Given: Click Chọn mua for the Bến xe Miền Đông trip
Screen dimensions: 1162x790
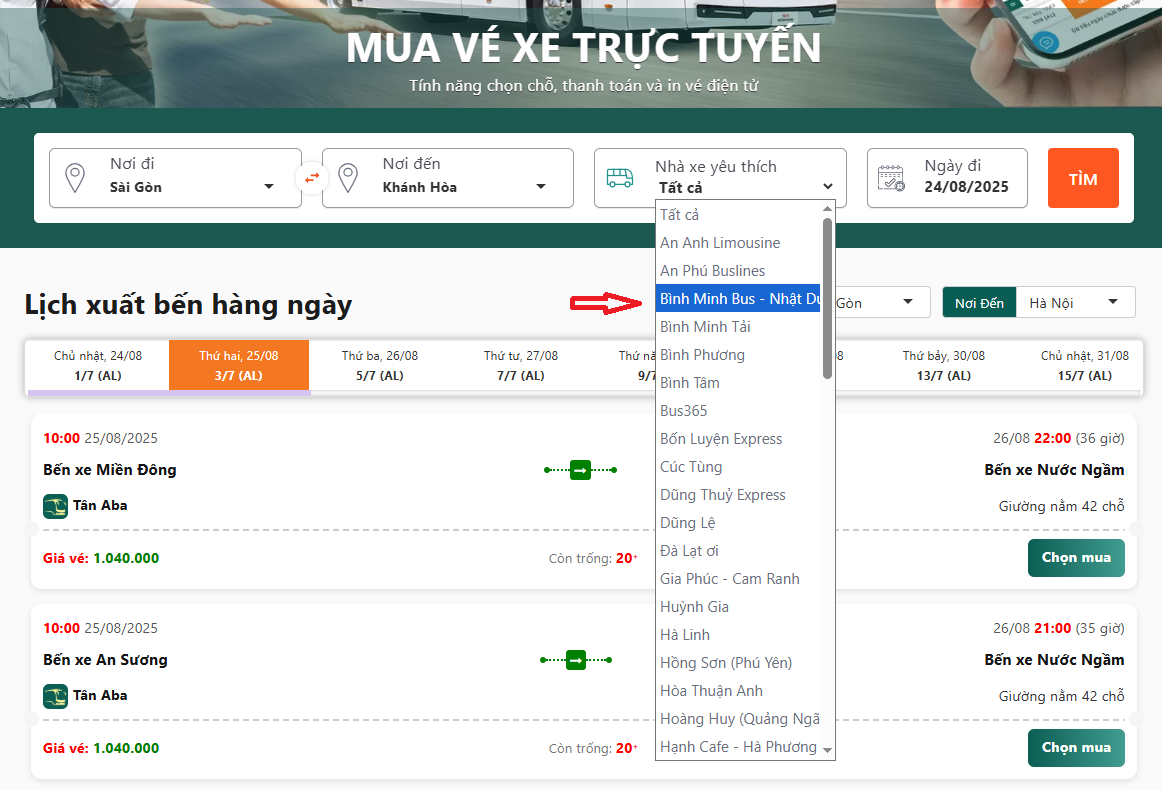Looking at the screenshot, I should click(1075, 558).
